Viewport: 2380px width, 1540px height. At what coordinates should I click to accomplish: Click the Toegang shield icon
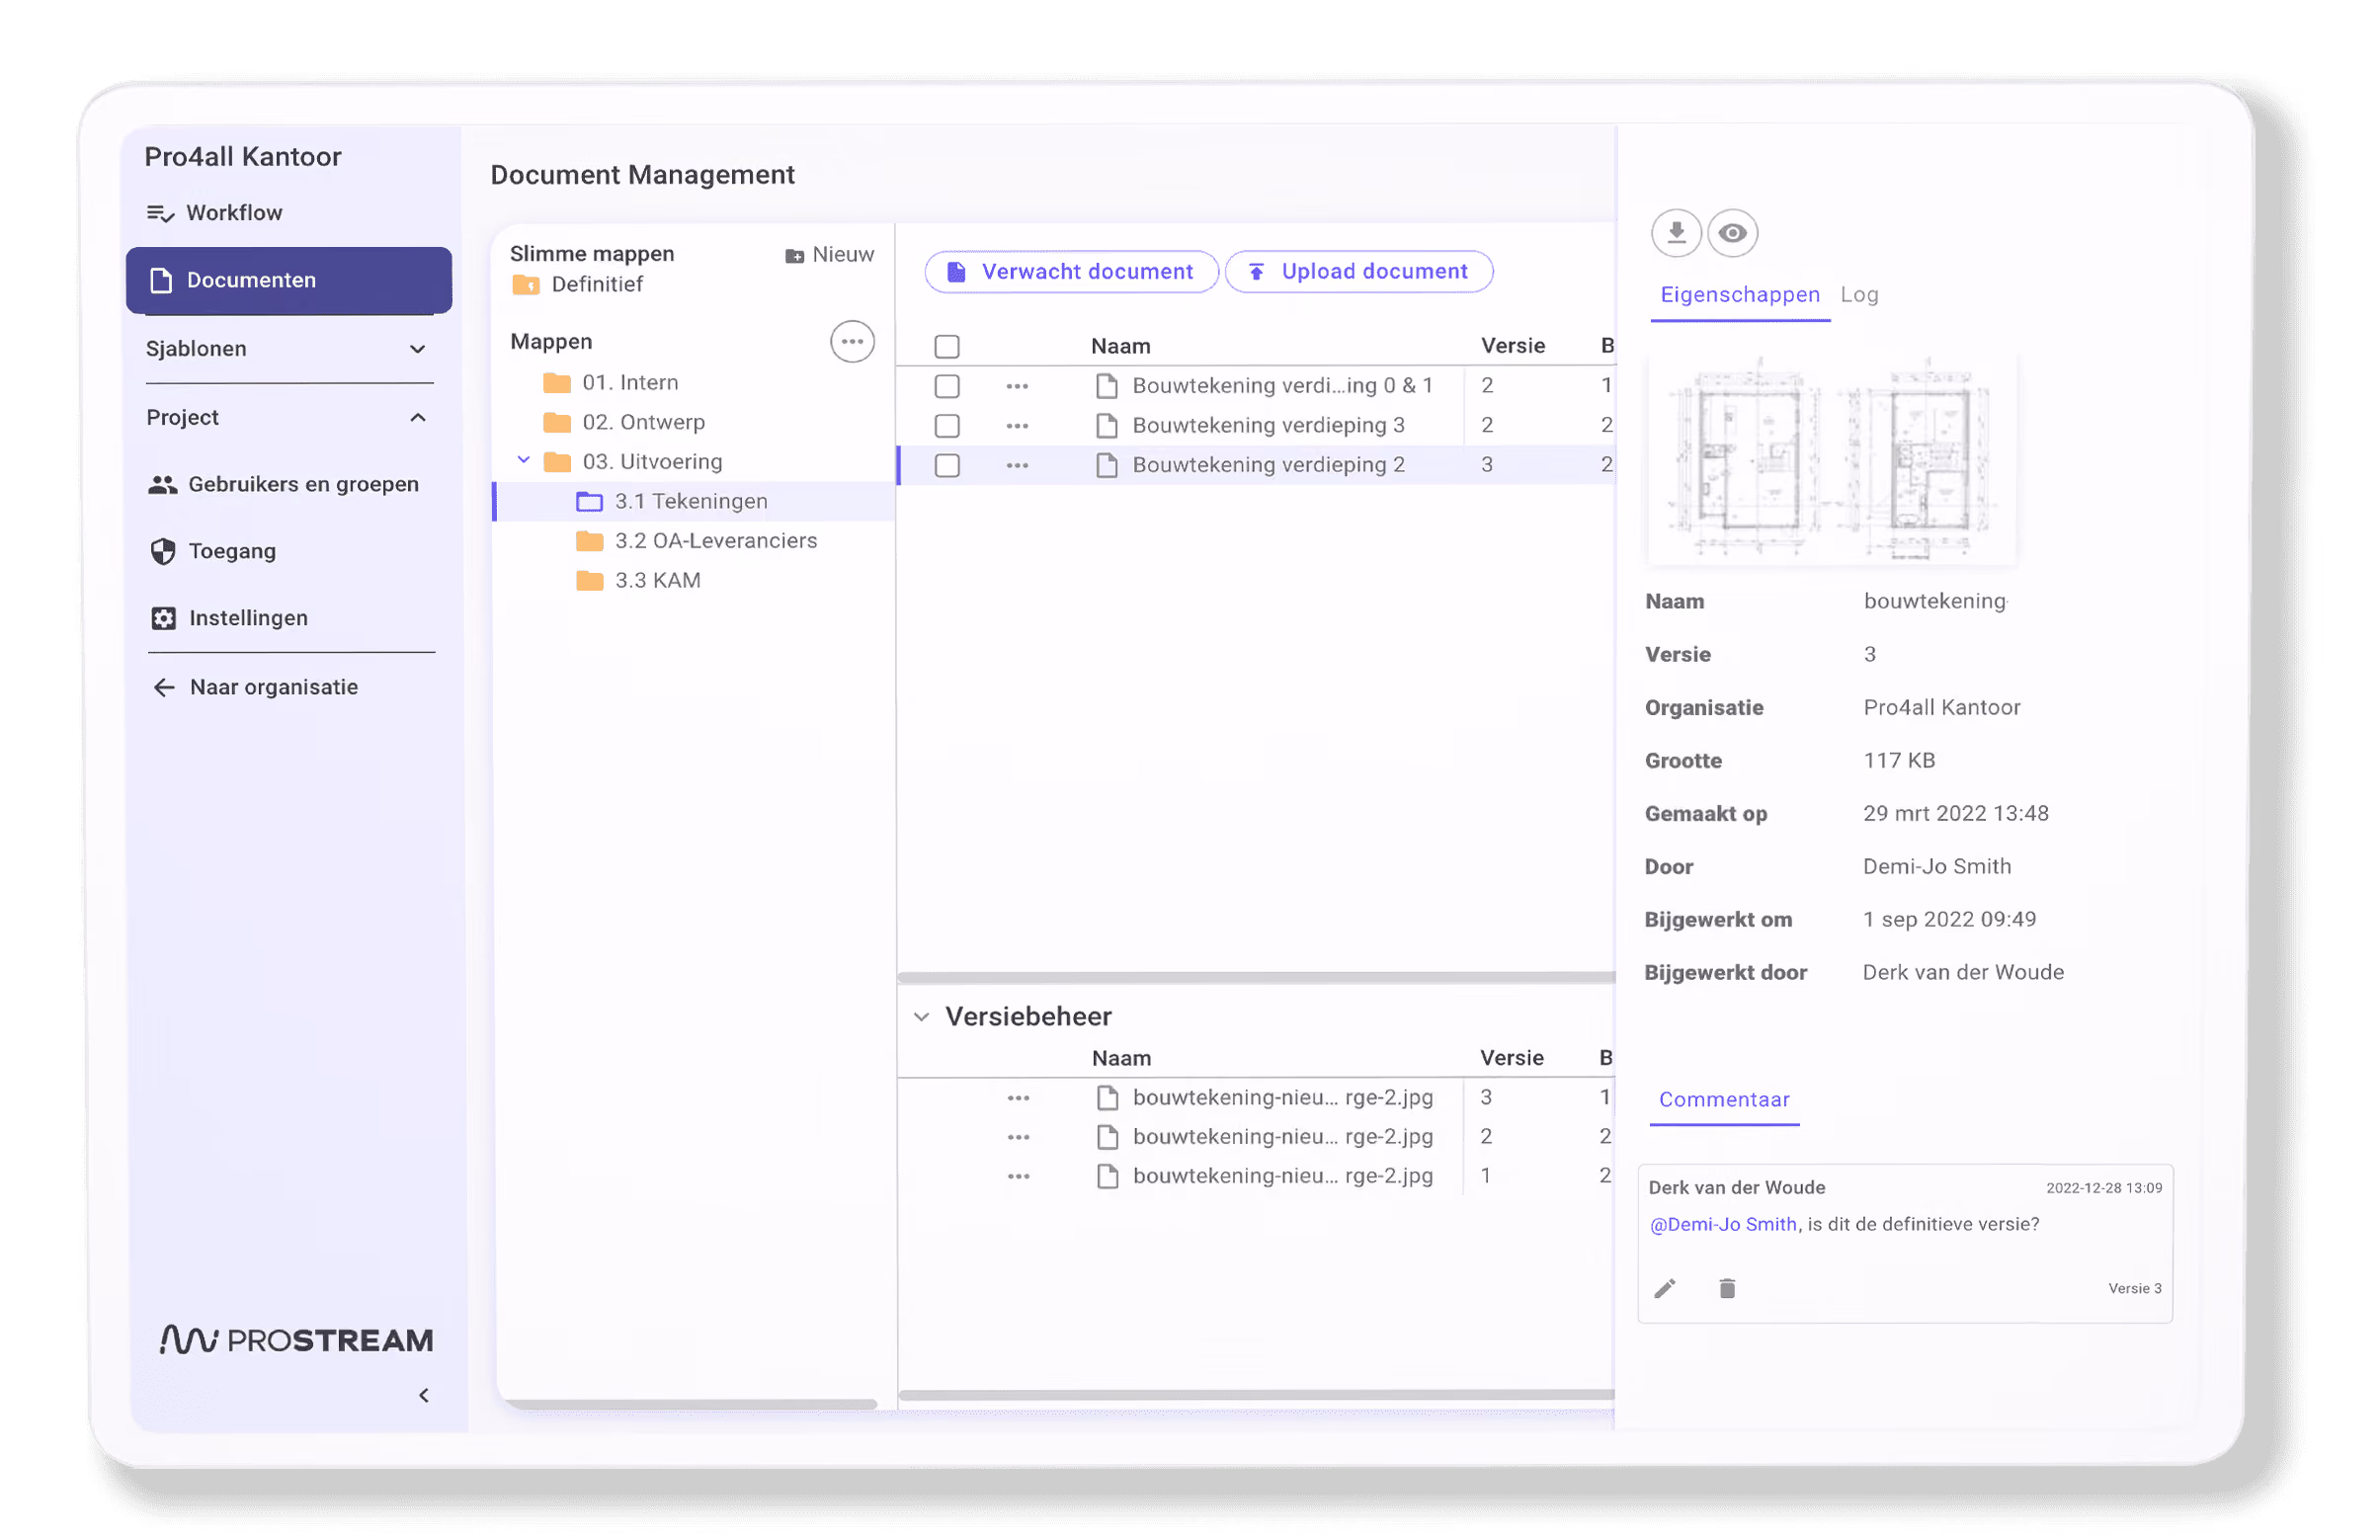click(163, 551)
